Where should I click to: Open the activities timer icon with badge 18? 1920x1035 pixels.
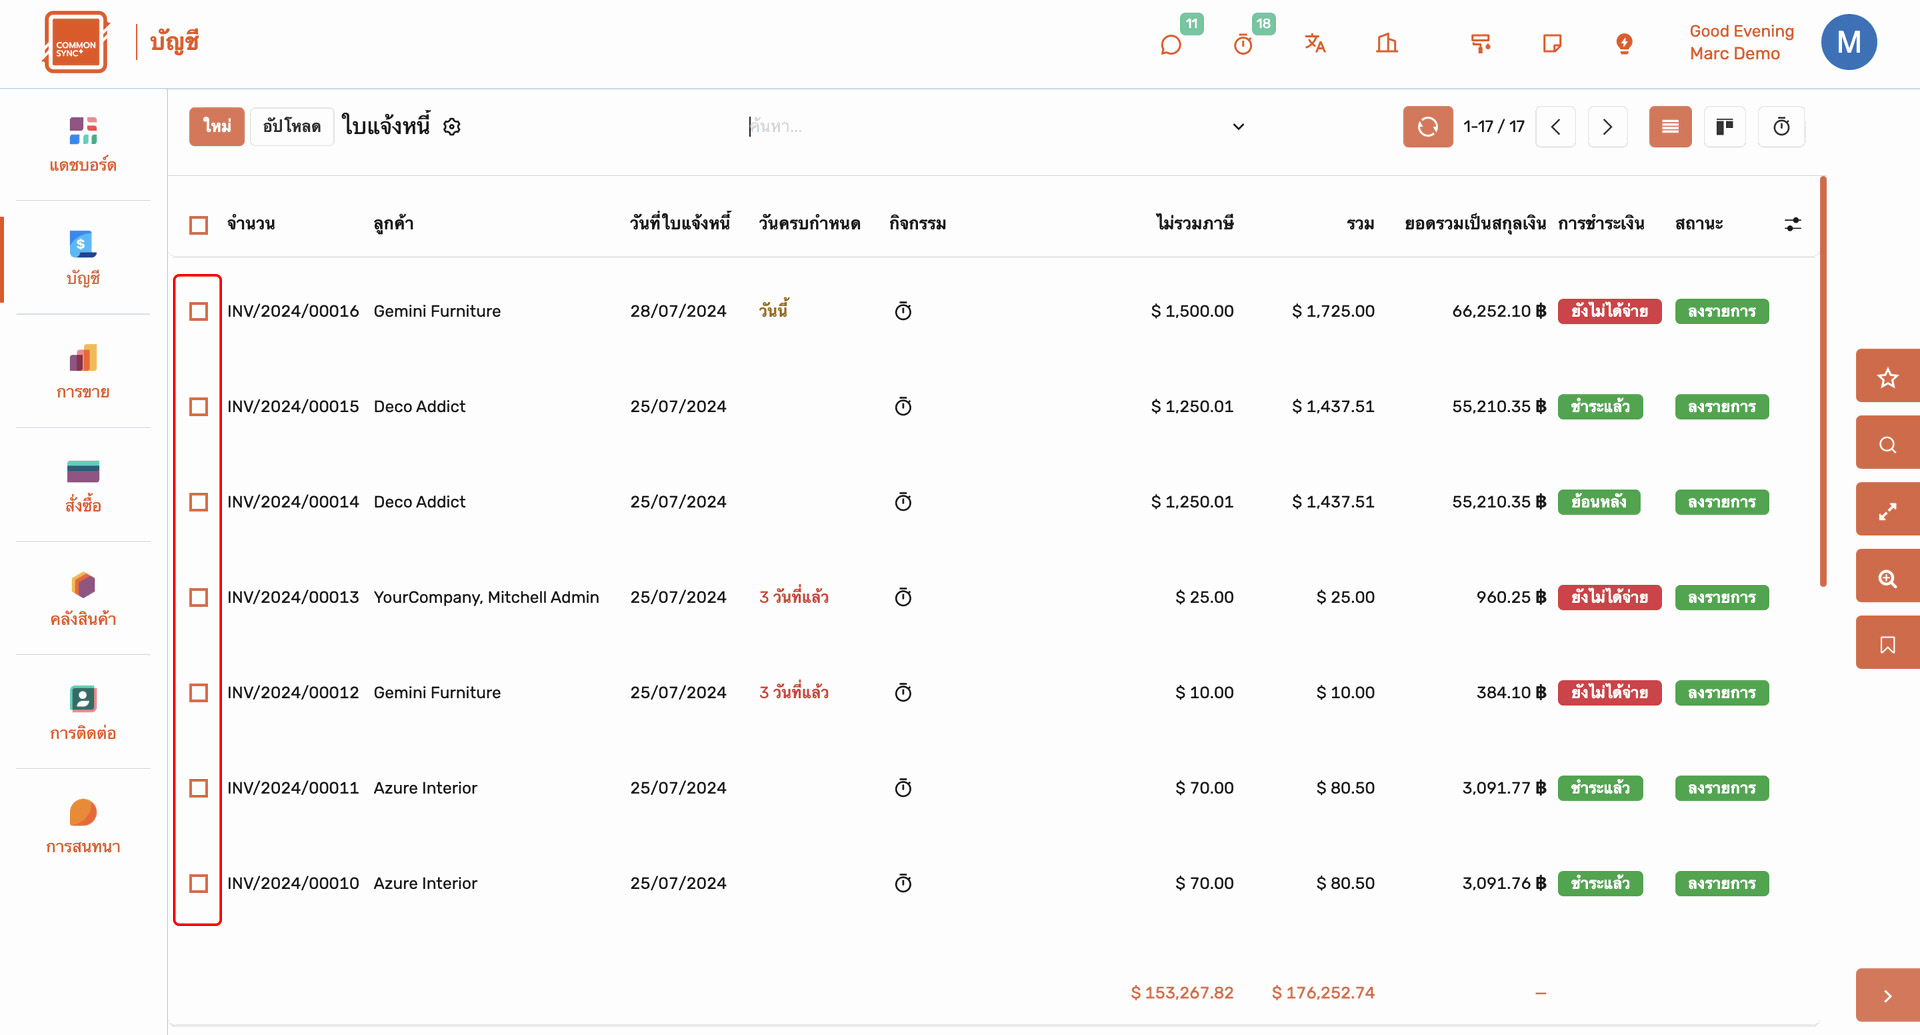pyautogui.click(x=1243, y=44)
